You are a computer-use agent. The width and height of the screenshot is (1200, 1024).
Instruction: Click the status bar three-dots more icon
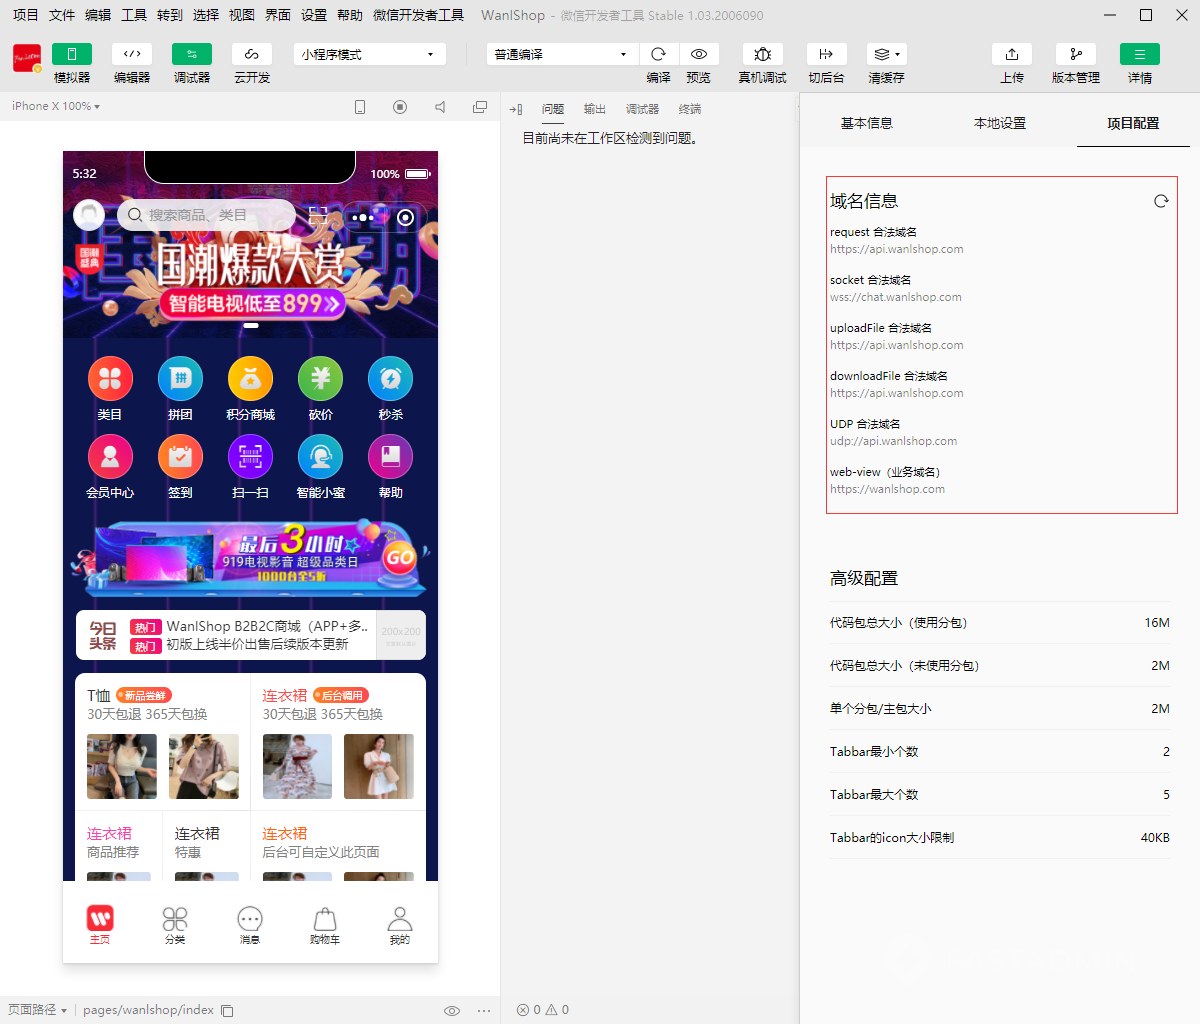click(484, 1011)
